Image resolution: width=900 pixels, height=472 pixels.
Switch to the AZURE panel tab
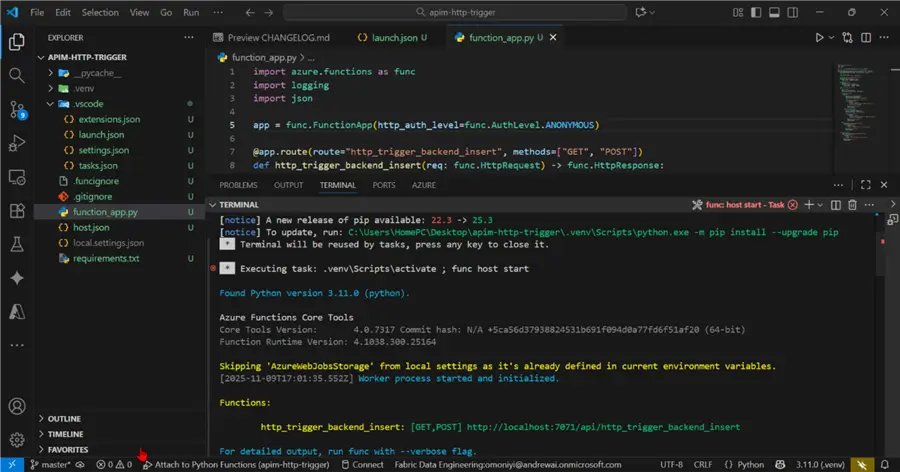(x=424, y=185)
